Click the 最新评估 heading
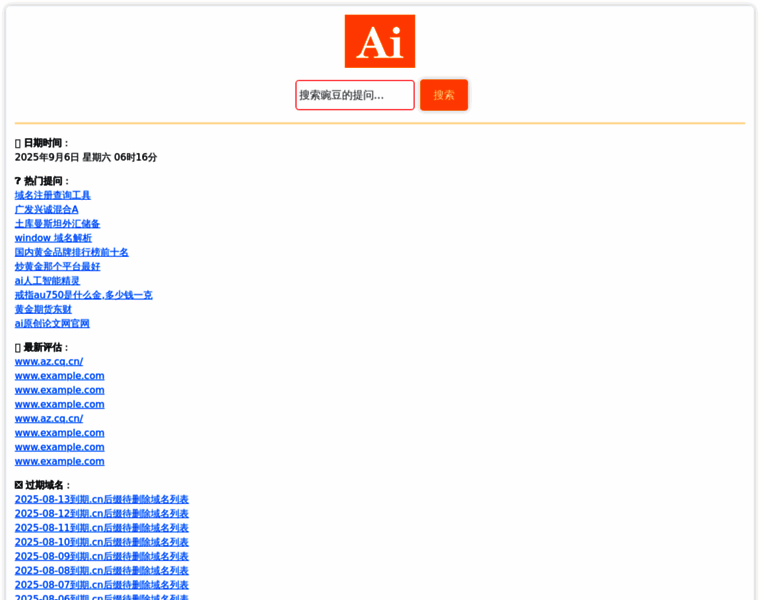 coord(42,347)
